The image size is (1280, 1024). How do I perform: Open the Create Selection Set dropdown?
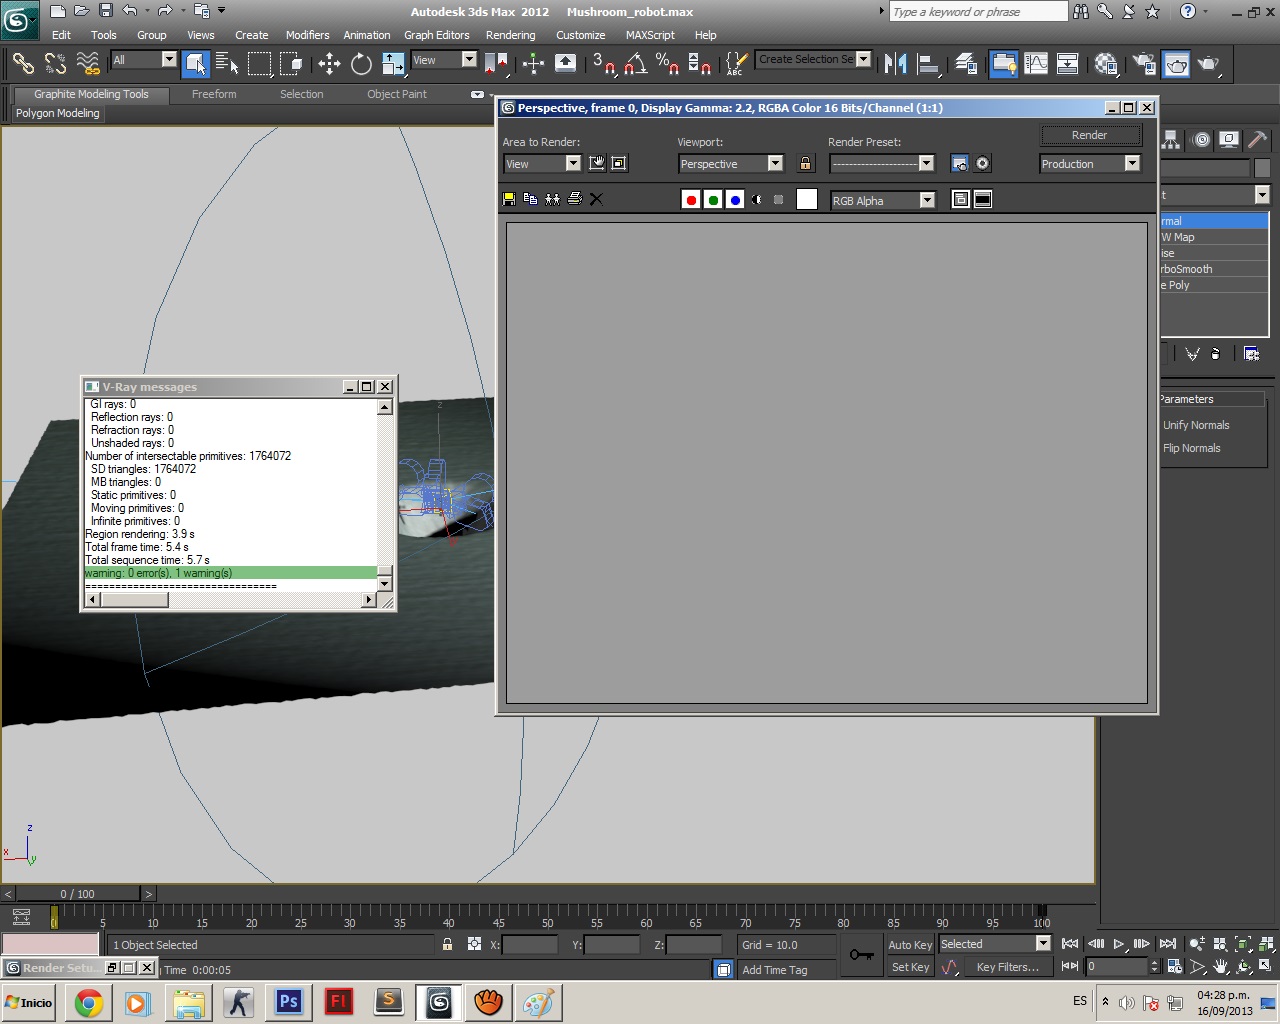click(x=814, y=59)
